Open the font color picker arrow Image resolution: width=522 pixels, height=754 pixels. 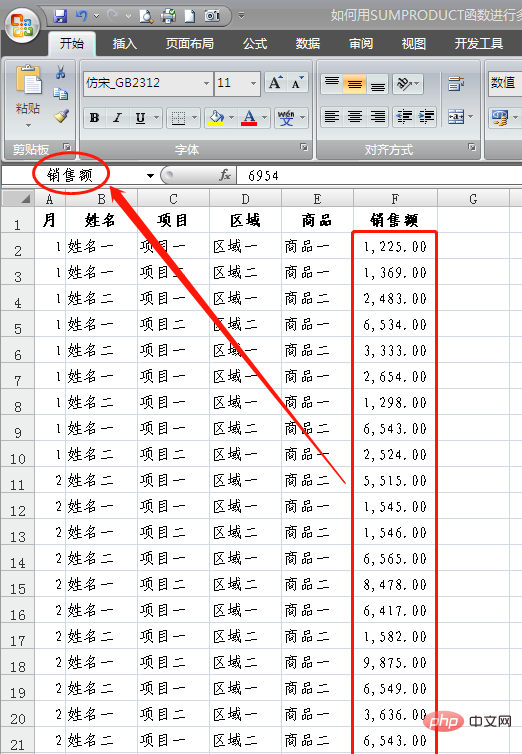point(264,117)
